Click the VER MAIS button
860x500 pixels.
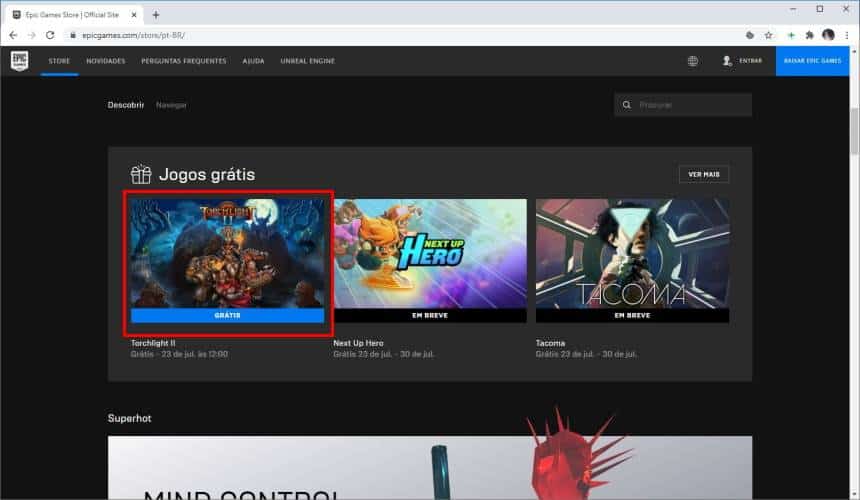[704, 174]
